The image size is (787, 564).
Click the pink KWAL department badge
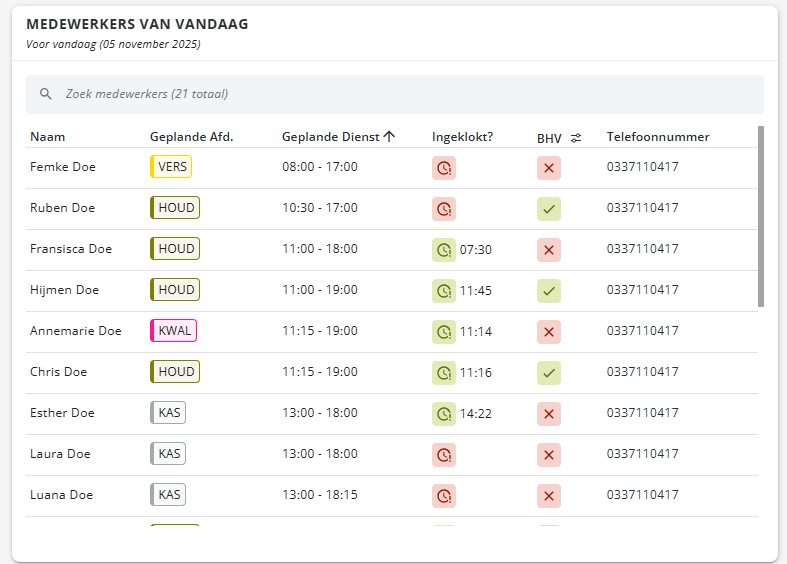coord(174,331)
